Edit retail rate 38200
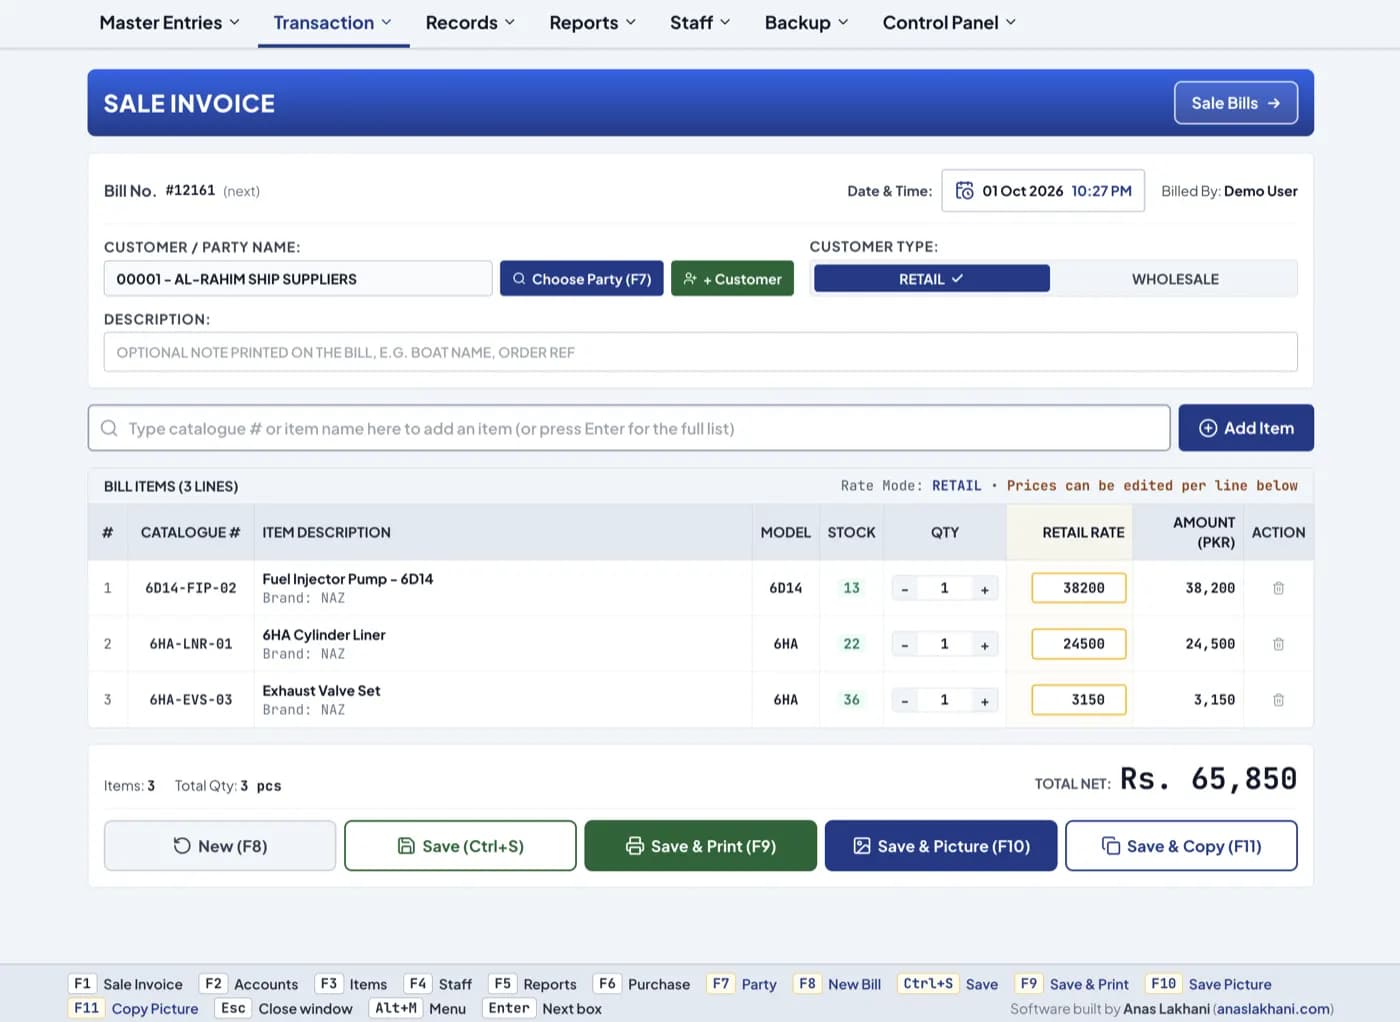Screen dimensions: 1400x1022 (1079, 588)
